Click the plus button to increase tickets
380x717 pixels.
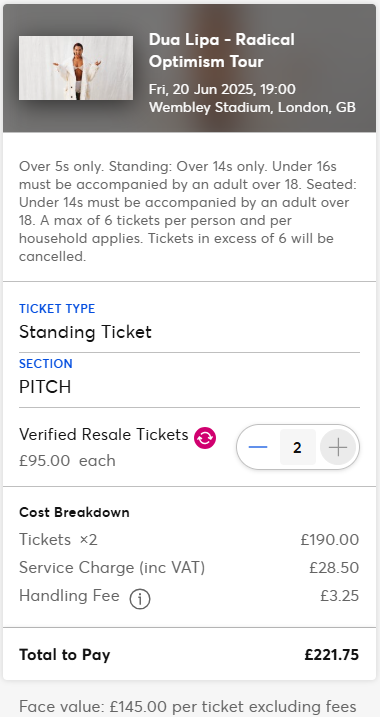338,447
